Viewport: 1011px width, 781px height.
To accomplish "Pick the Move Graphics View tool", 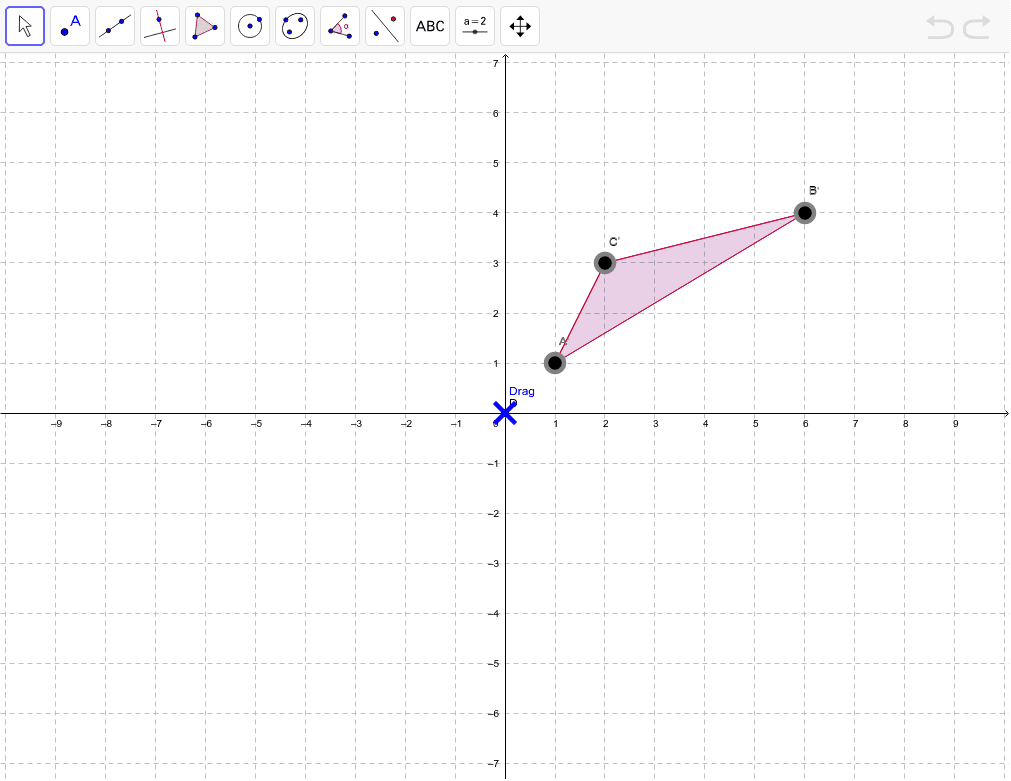I will 520,26.
